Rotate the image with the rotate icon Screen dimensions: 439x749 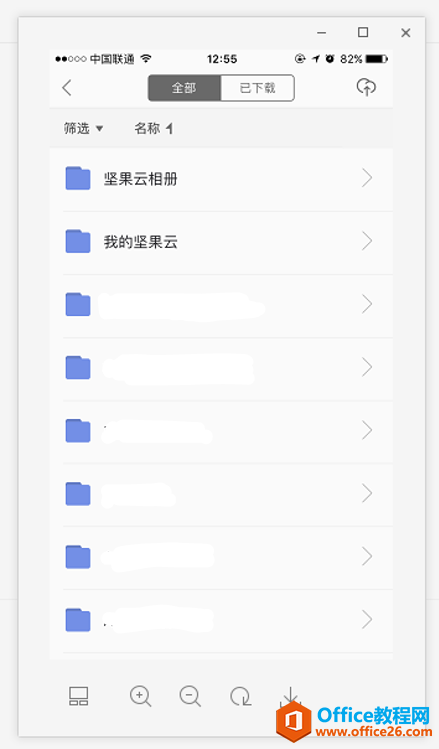click(240, 696)
